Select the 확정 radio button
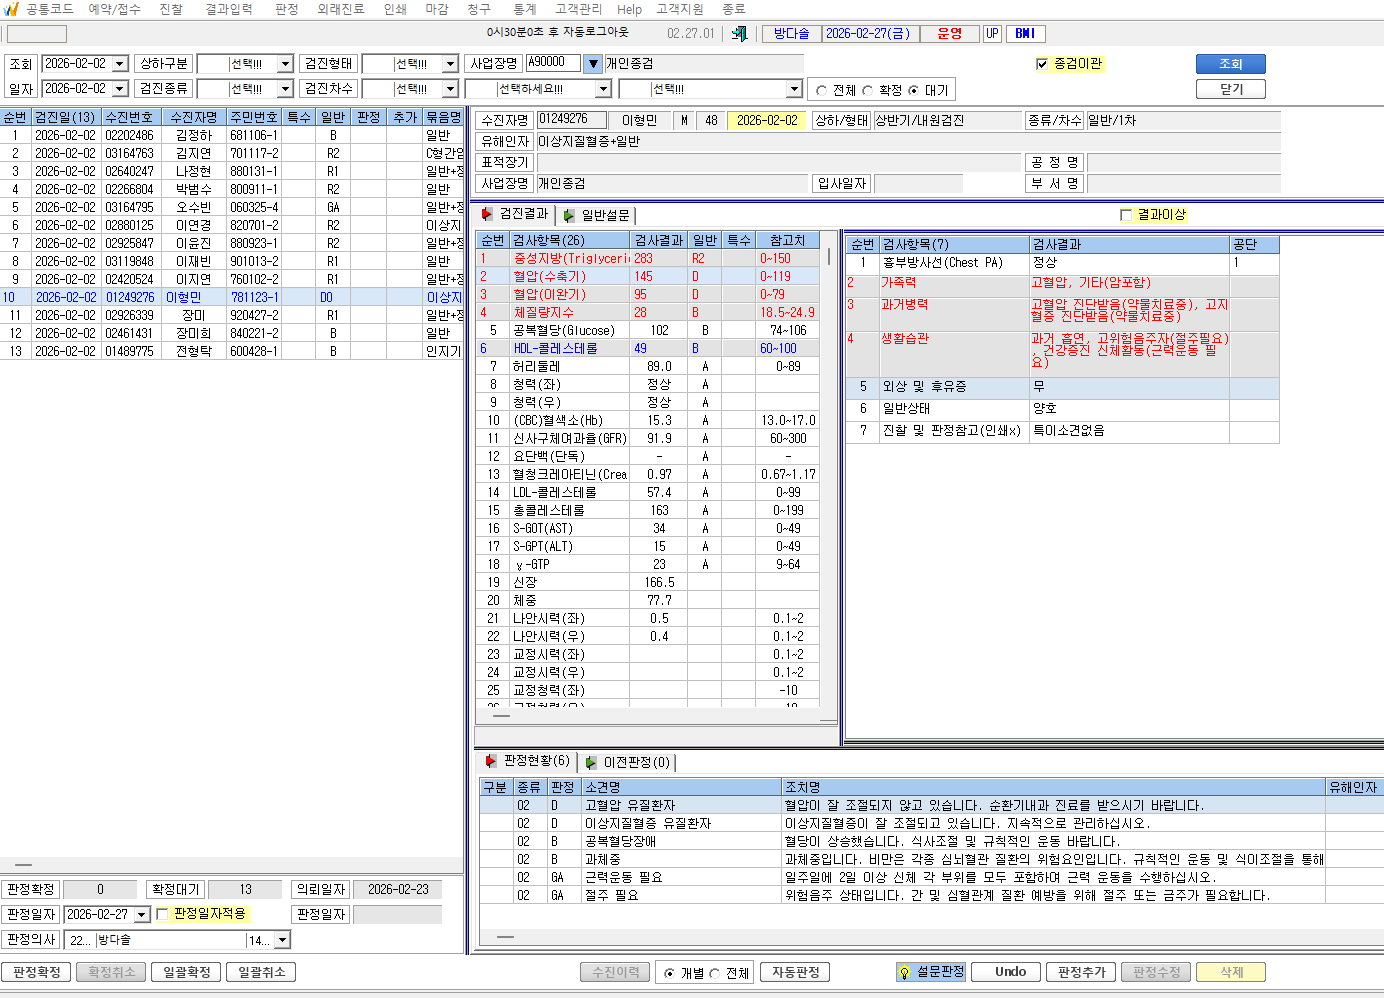 pos(867,91)
